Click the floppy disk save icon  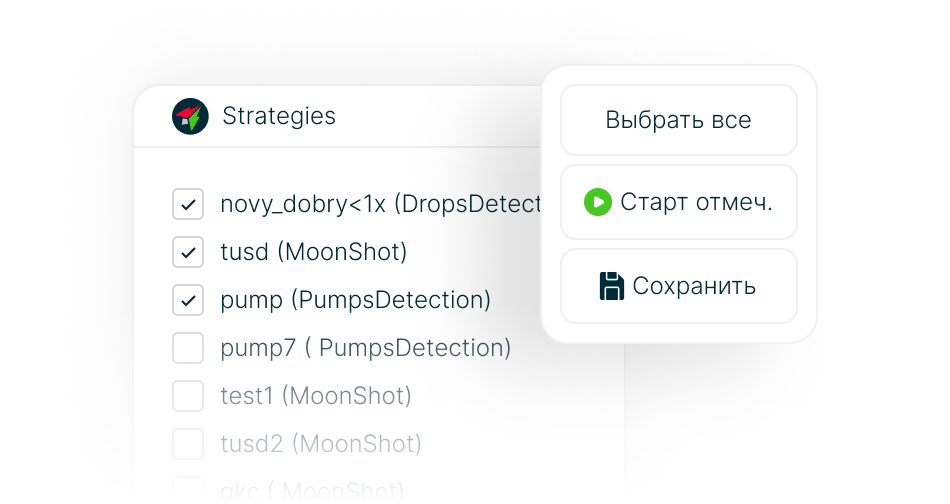coord(611,286)
